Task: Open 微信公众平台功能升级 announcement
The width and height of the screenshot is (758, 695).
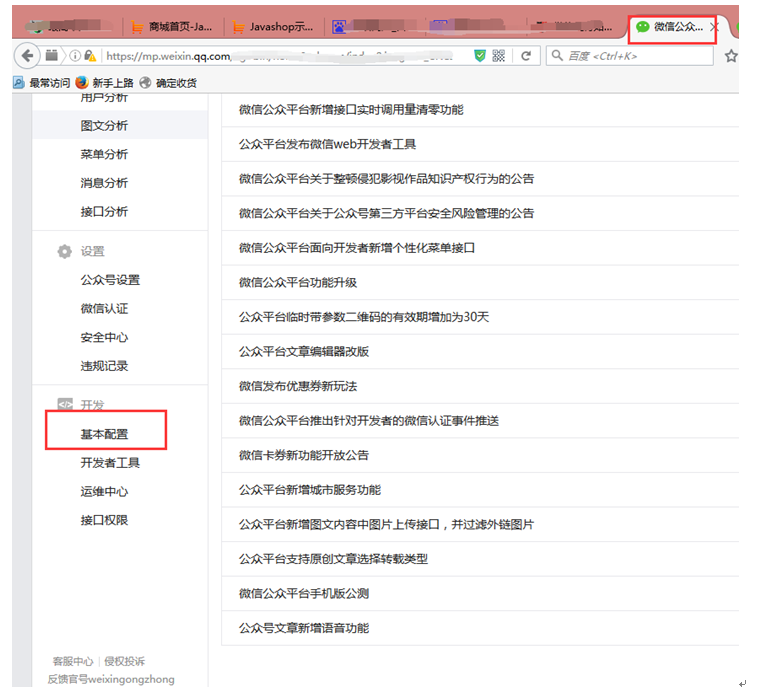Action: click(298, 282)
